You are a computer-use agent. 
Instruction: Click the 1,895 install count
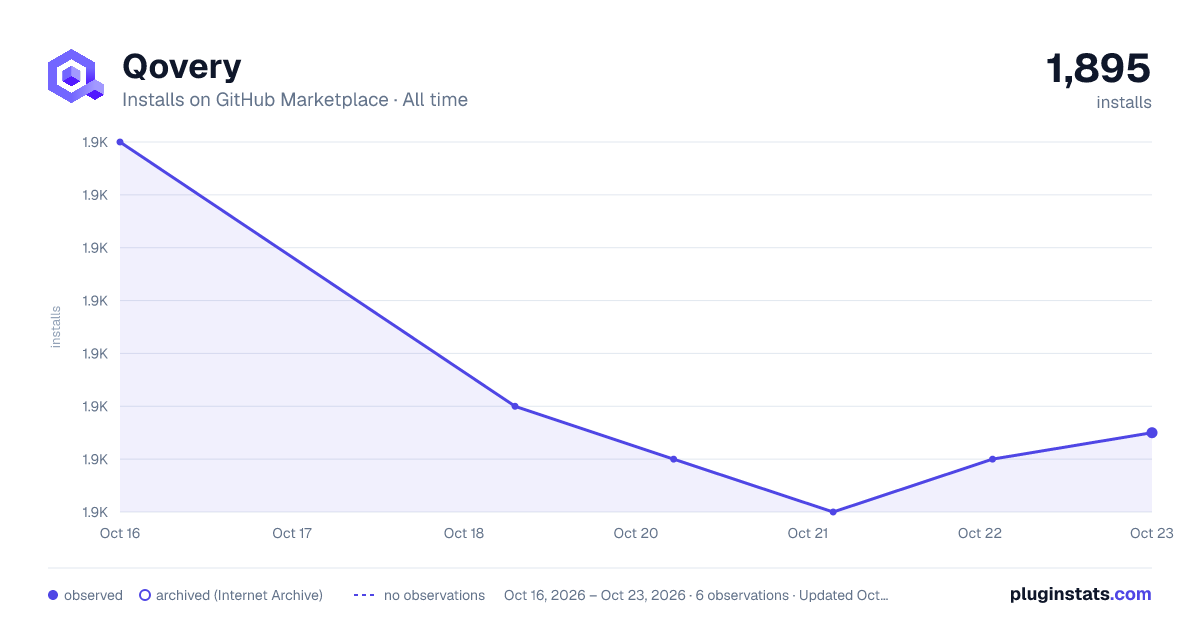(x=1098, y=68)
